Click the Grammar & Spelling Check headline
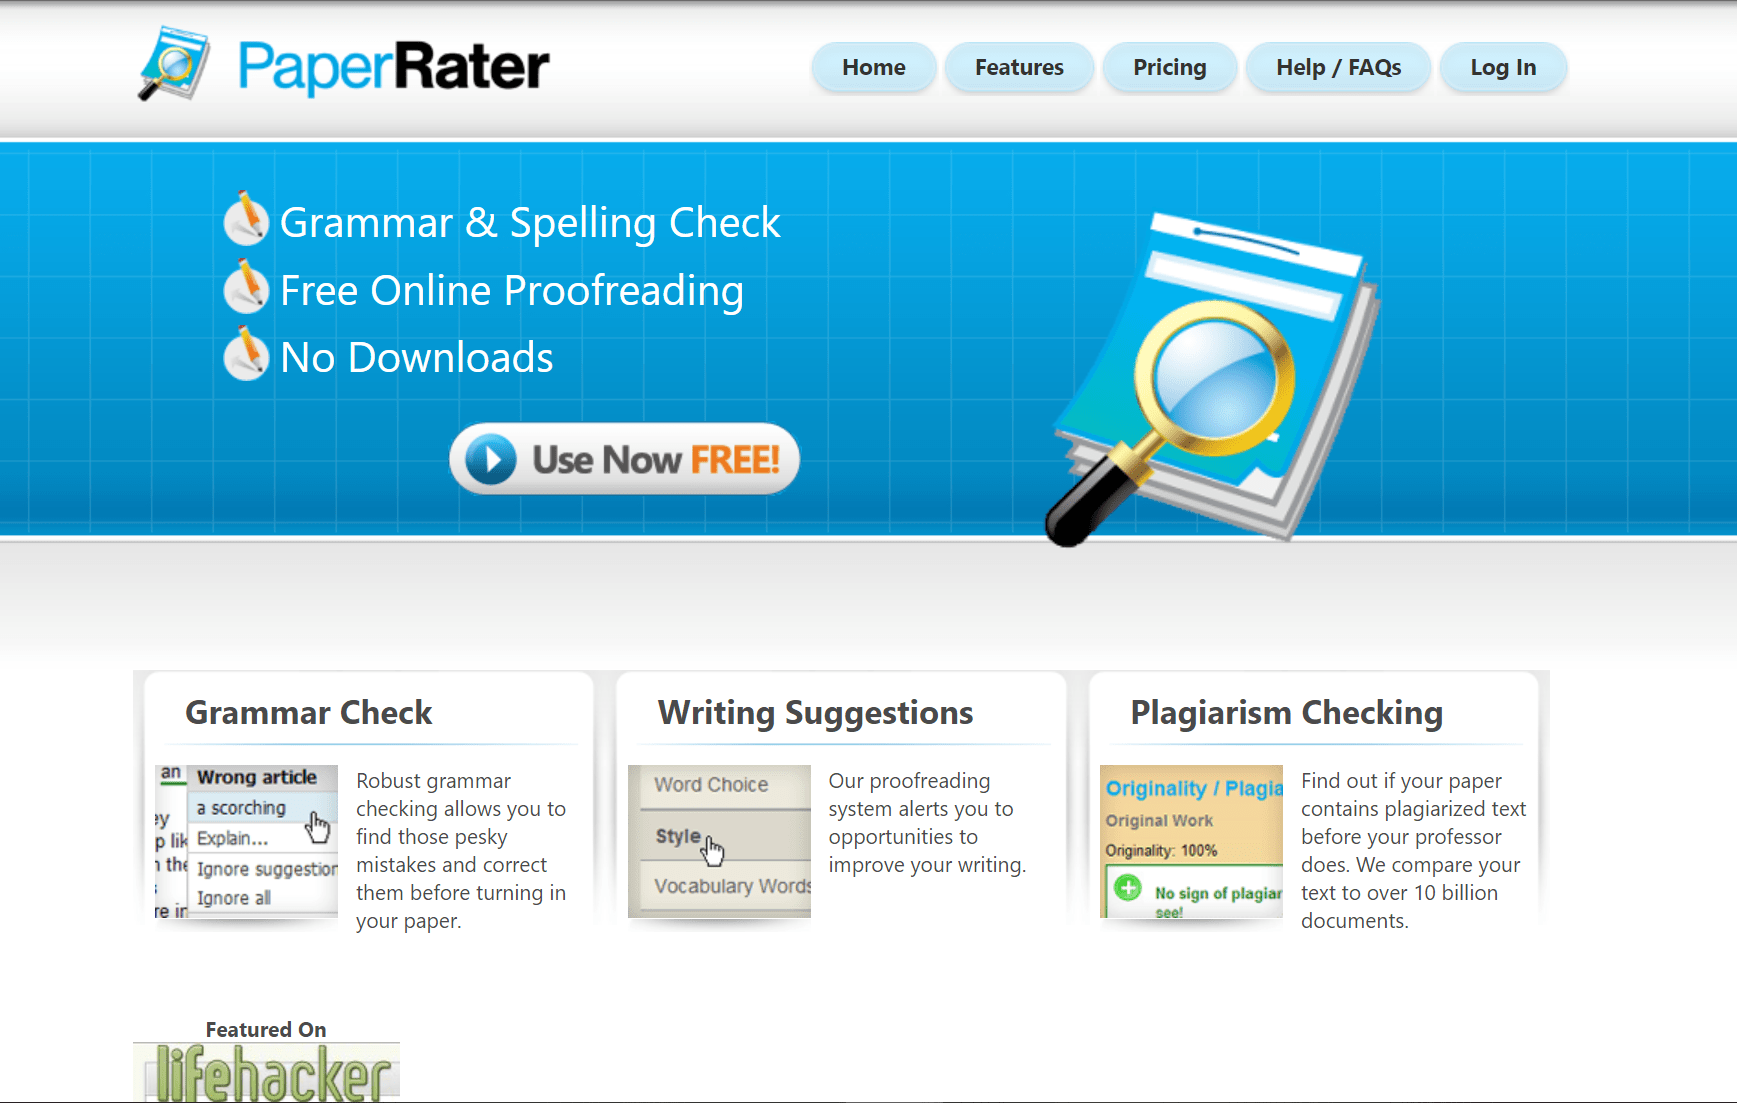This screenshot has height=1103, width=1737. pyautogui.click(x=530, y=223)
